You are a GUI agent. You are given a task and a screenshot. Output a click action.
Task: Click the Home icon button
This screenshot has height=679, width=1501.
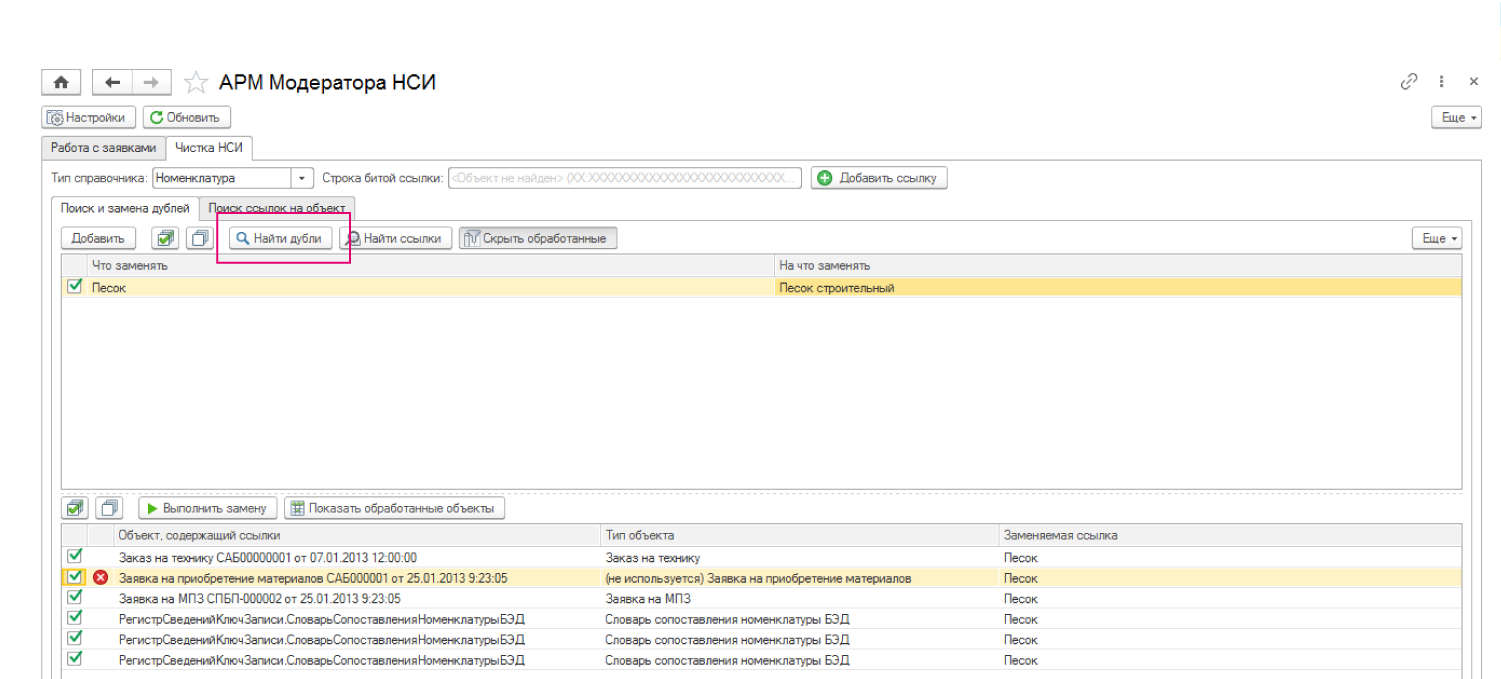[61, 82]
